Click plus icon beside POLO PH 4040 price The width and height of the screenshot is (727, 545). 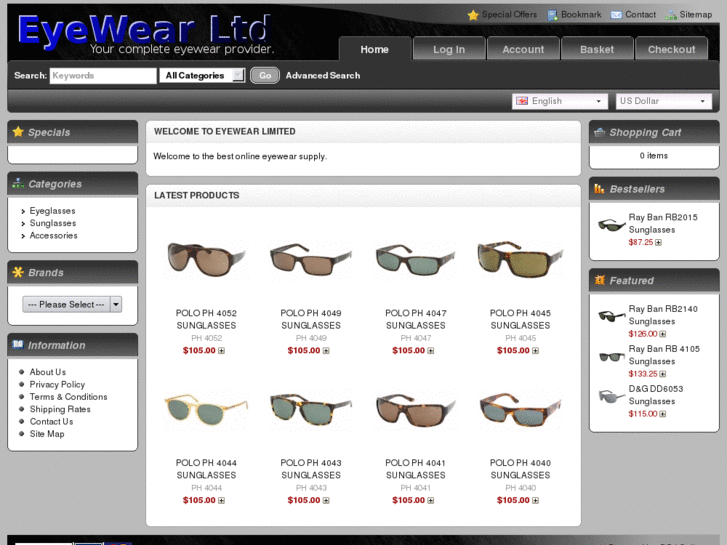click(536, 500)
